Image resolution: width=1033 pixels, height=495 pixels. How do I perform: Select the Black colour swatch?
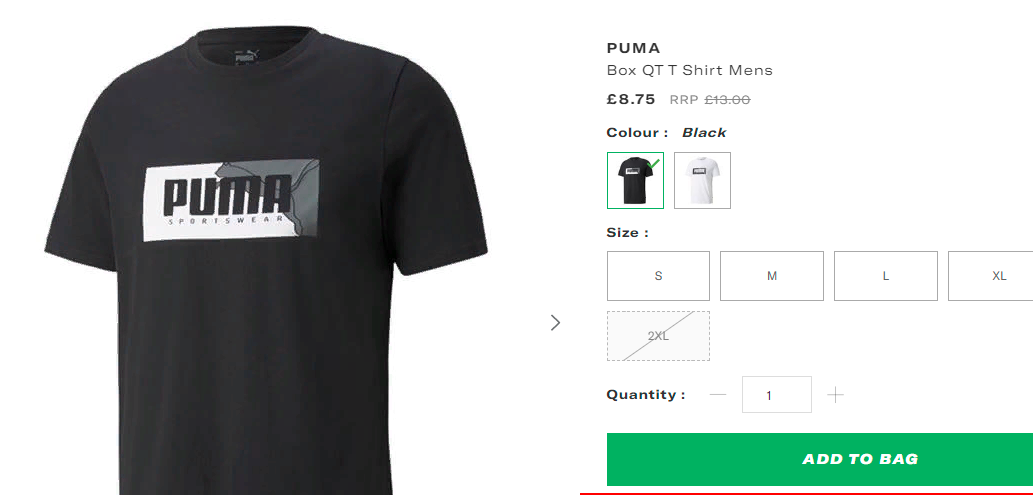(x=635, y=181)
